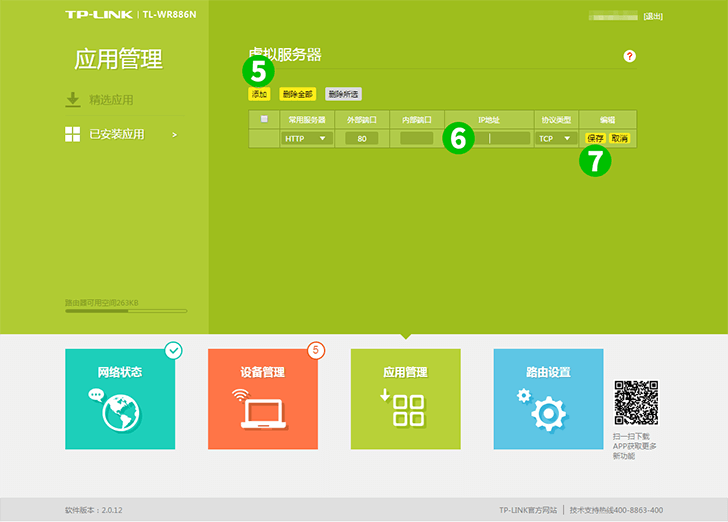Expand 已安装应用 arrow chevron

[x=175, y=135]
